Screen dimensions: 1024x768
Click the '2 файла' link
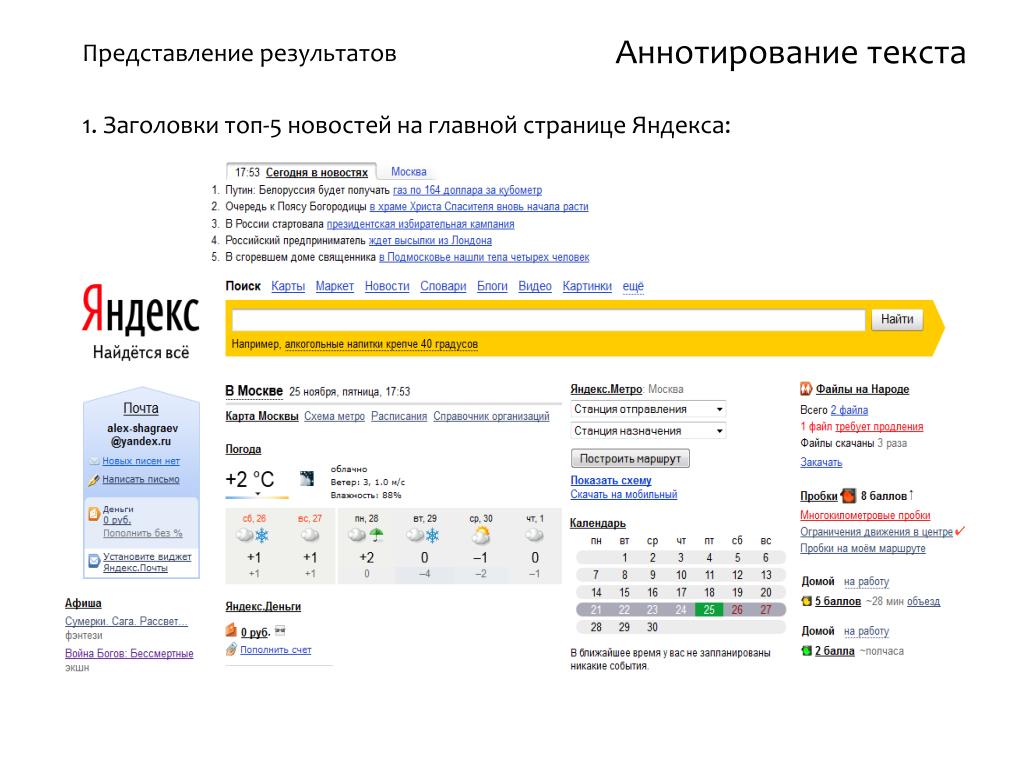(x=849, y=410)
